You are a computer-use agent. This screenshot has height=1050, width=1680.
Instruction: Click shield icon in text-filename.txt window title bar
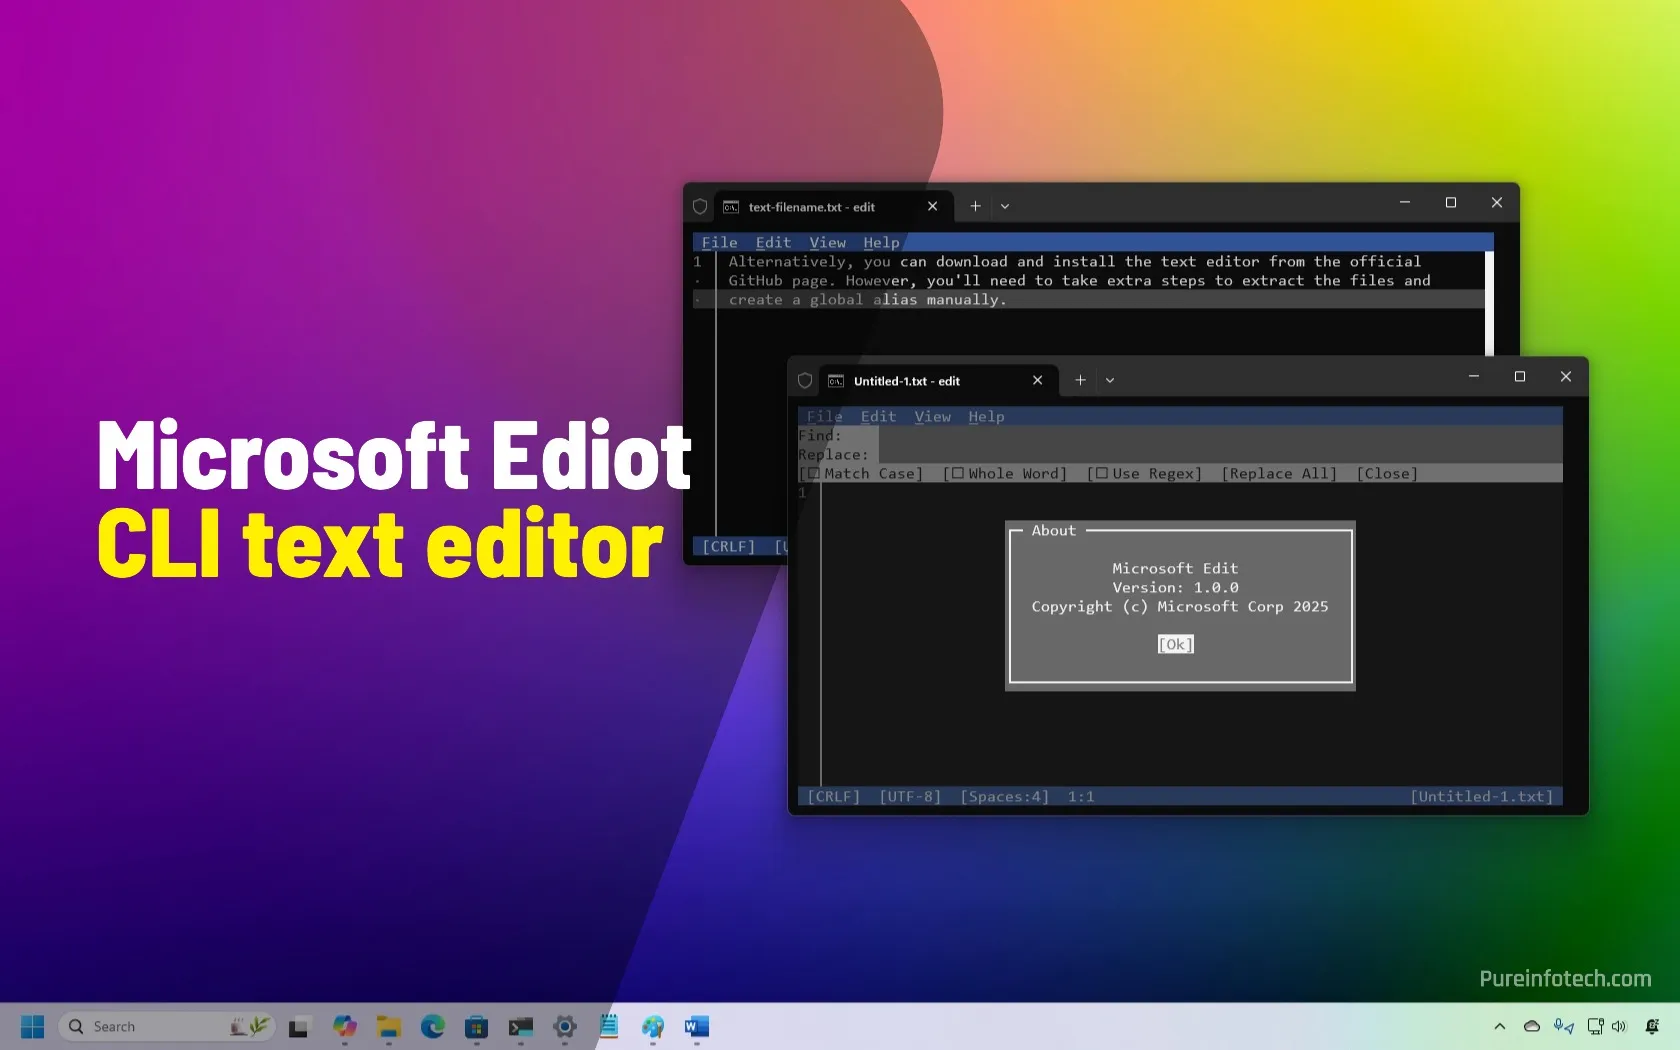[x=700, y=207]
